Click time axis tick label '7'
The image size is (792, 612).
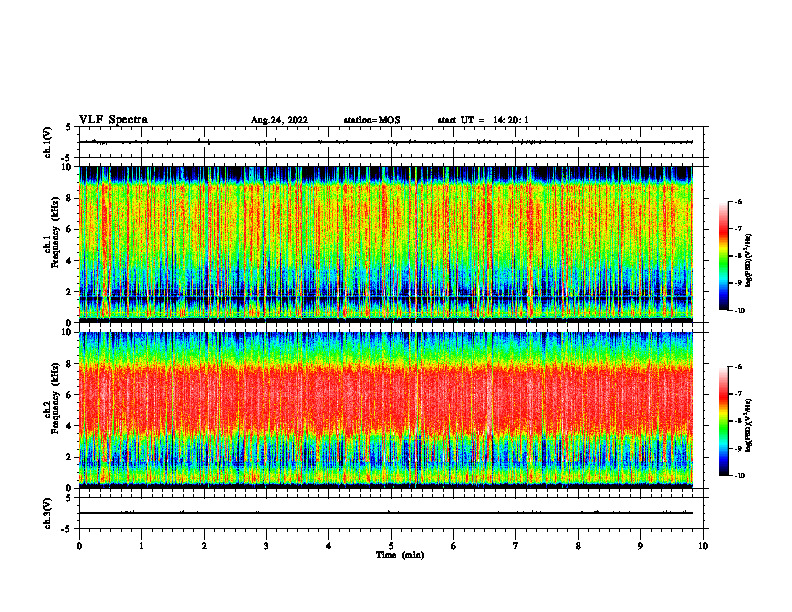[x=516, y=546]
